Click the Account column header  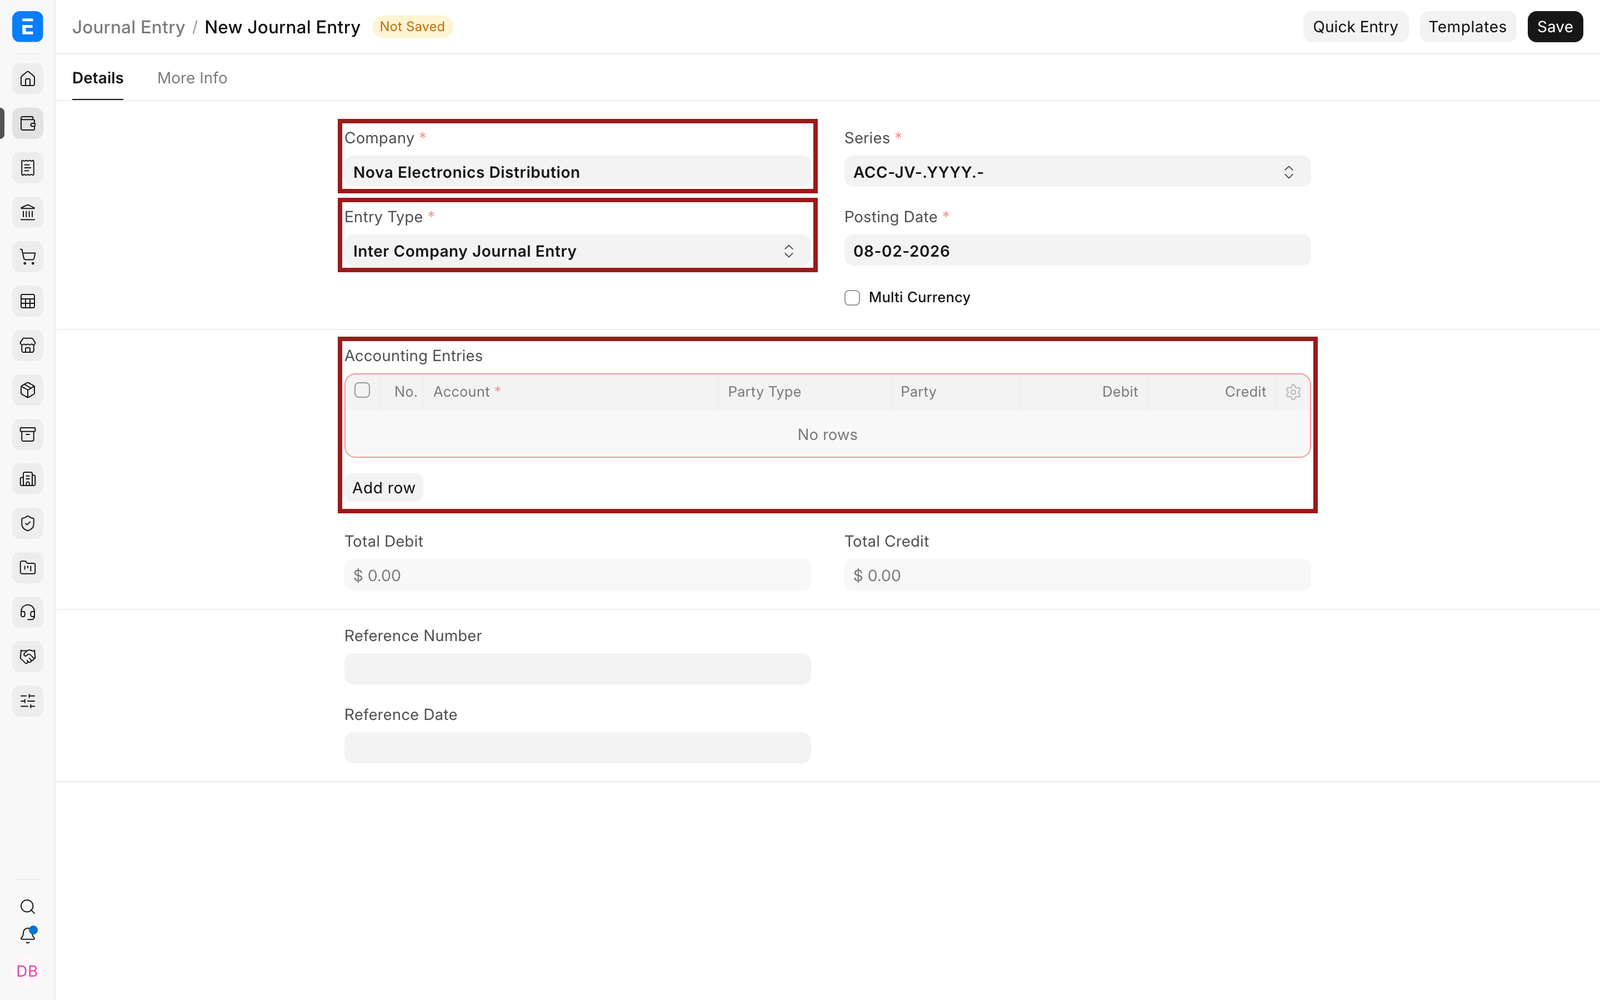(x=570, y=392)
